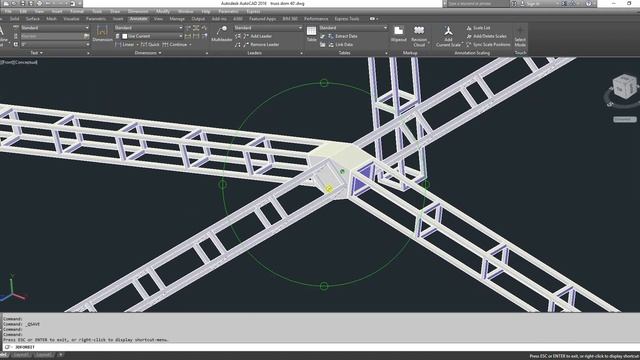Click the Find text input field
The image size is (640, 360).
pos(51,36)
